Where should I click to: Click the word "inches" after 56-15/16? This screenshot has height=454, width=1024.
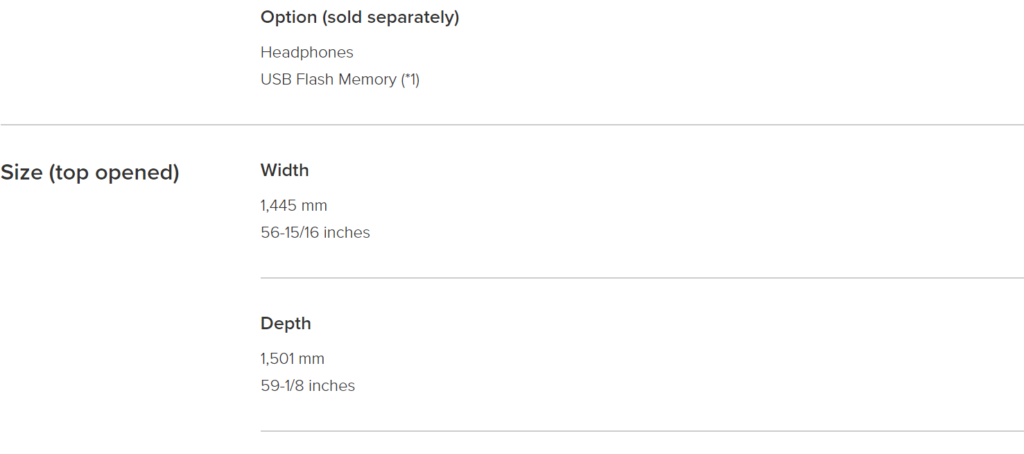(x=347, y=233)
